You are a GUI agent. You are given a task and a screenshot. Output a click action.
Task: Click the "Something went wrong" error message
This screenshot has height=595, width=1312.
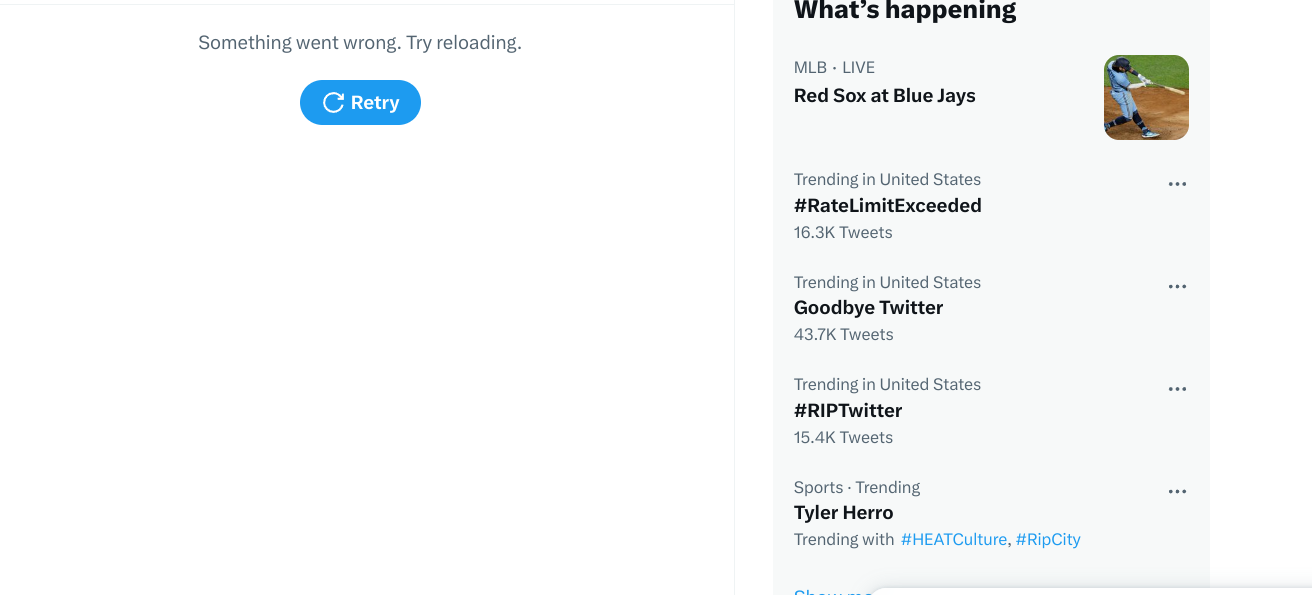360,43
